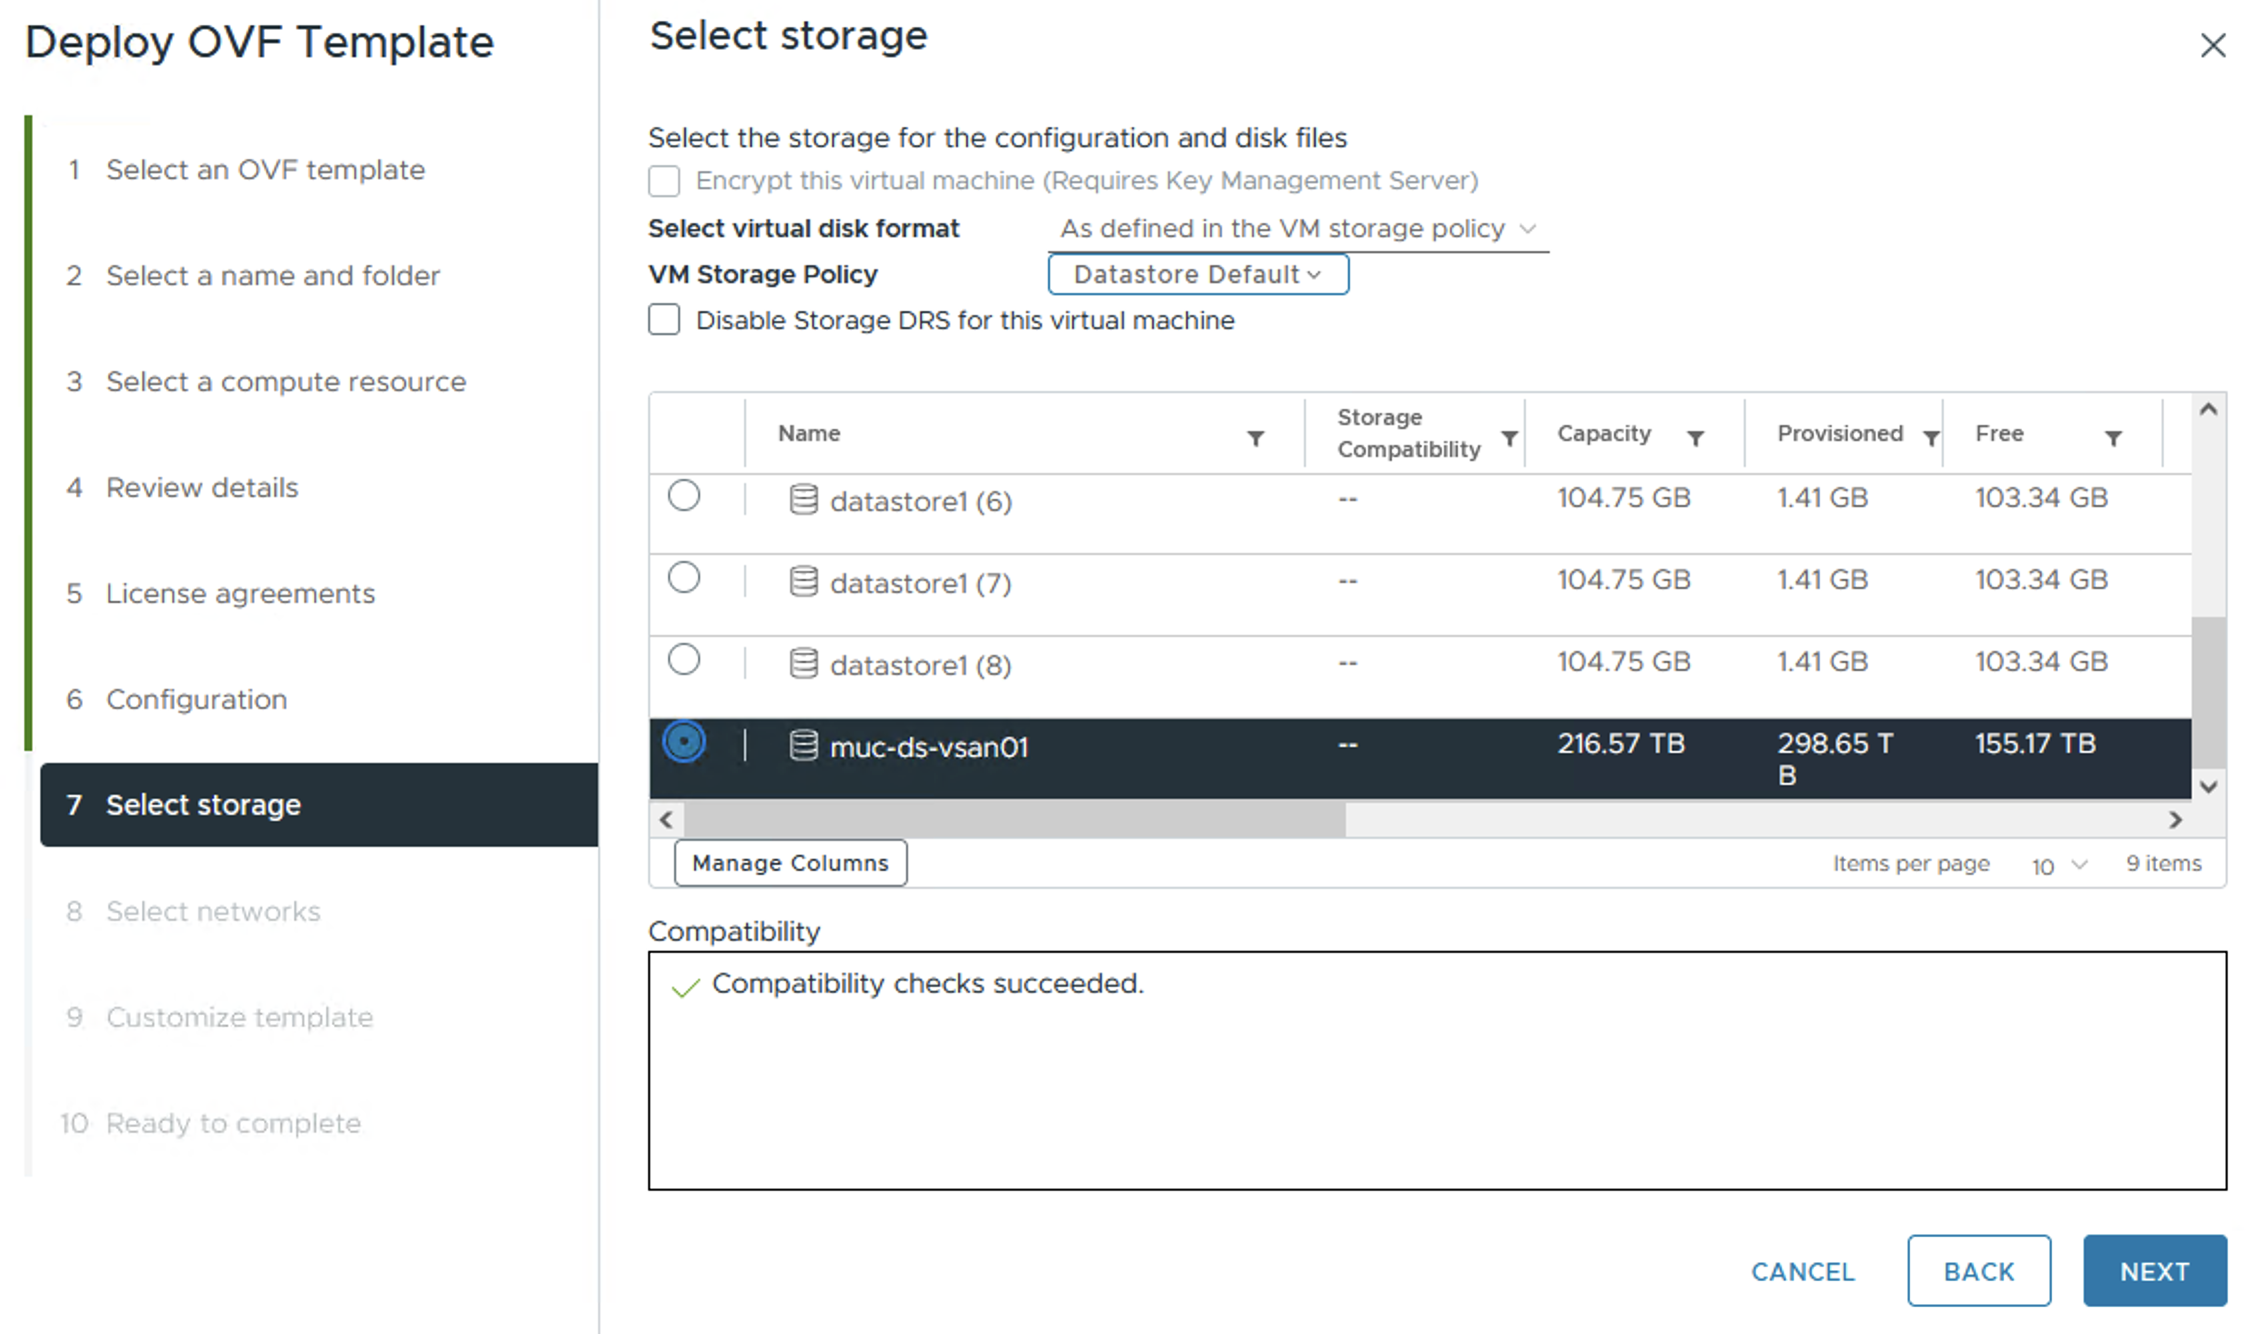Open the Free column filter
2258x1334 pixels.
[x=2113, y=438]
